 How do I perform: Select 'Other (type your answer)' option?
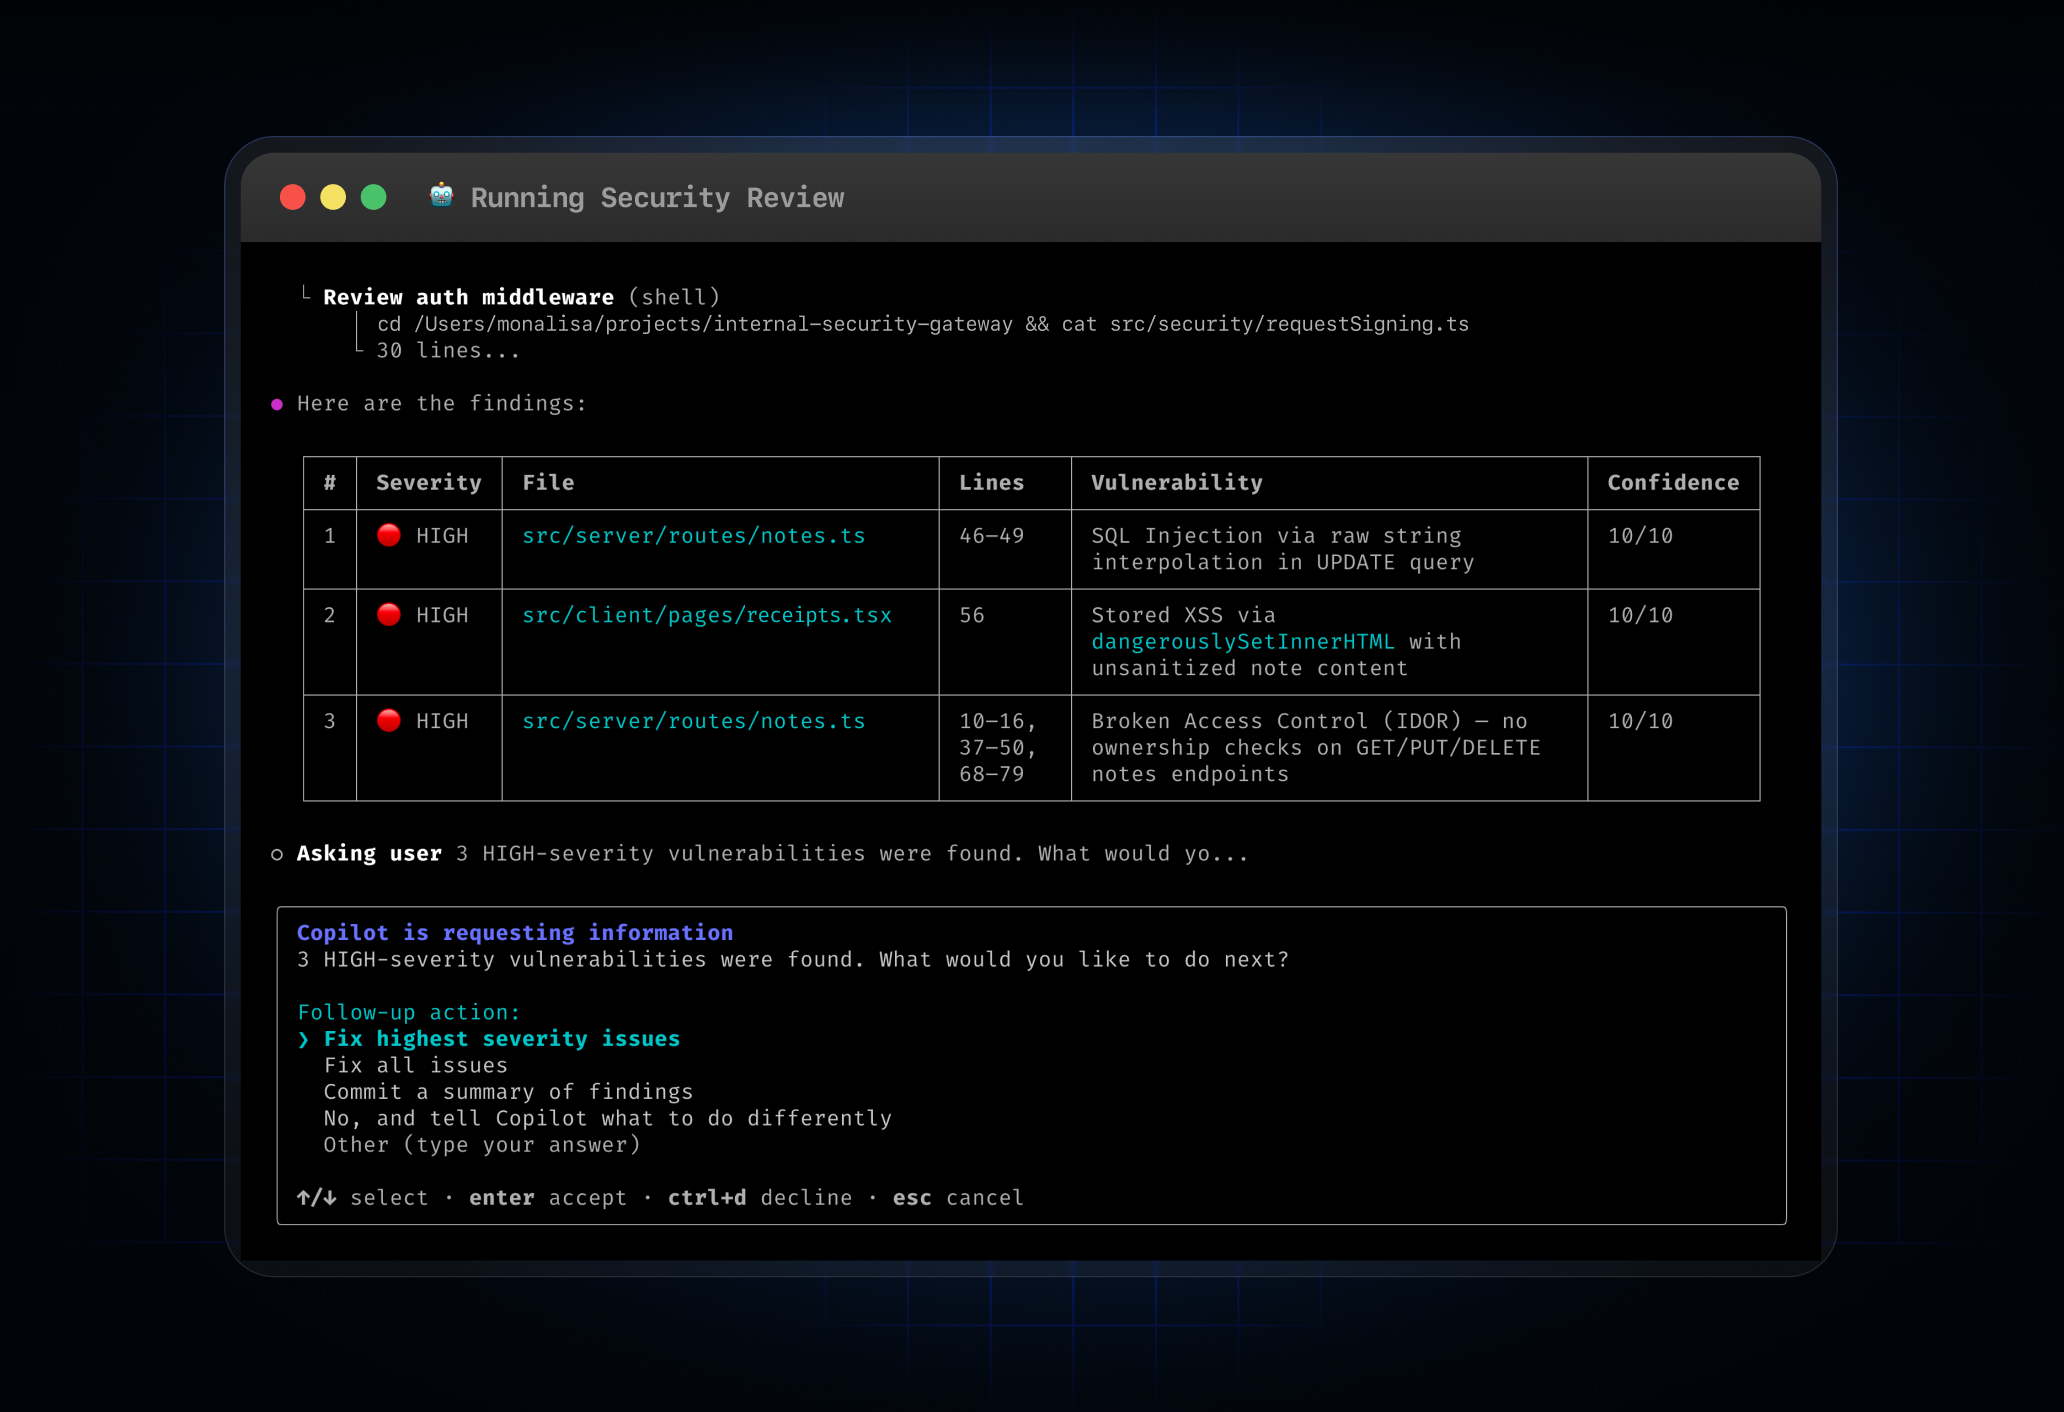[482, 1145]
